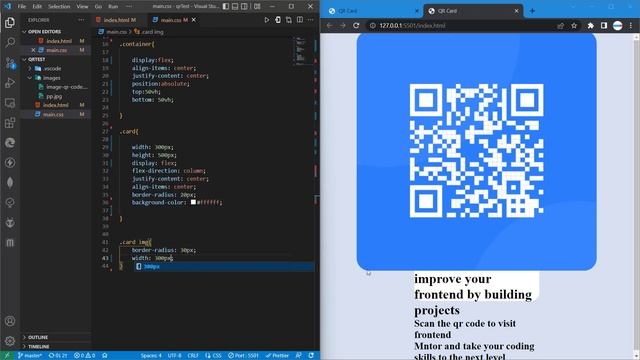
Task: Click Prettier in the status bar
Action: [x=277, y=356]
